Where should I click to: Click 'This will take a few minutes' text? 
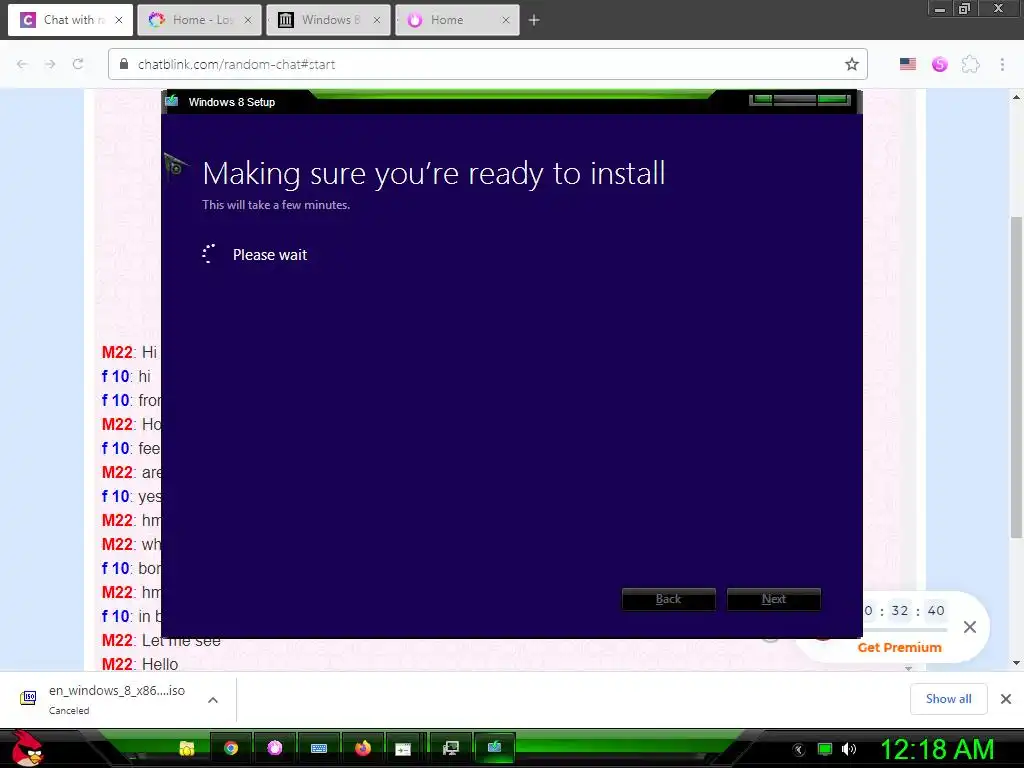click(x=276, y=204)
